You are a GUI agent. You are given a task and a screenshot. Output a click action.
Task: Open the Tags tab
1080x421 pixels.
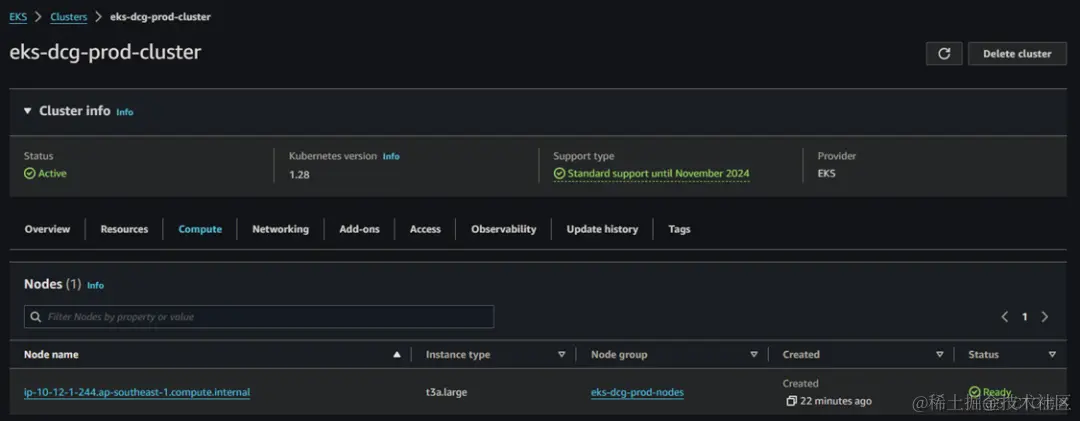(x=679, y=229)
